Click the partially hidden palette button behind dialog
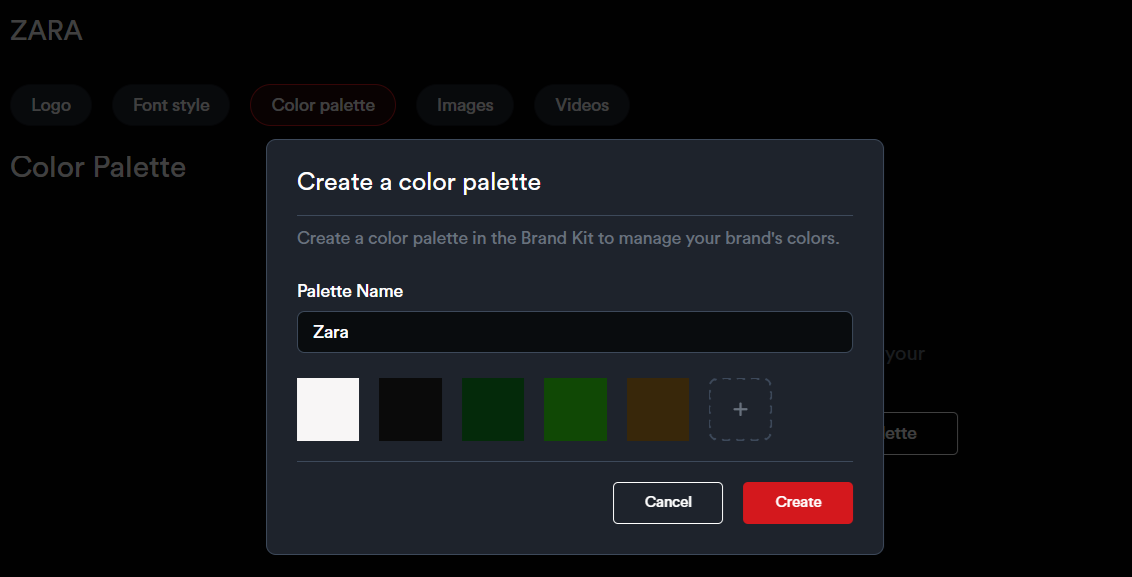Viewport: 1132px width, 577px height. (920, 434)
